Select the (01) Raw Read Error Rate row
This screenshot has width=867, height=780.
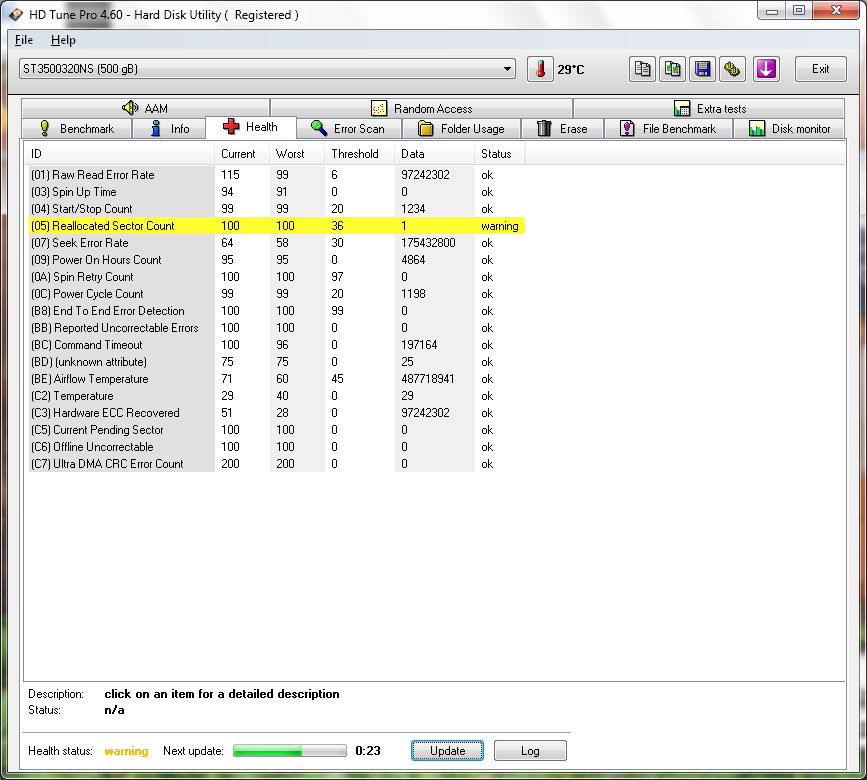coord(276,175)
